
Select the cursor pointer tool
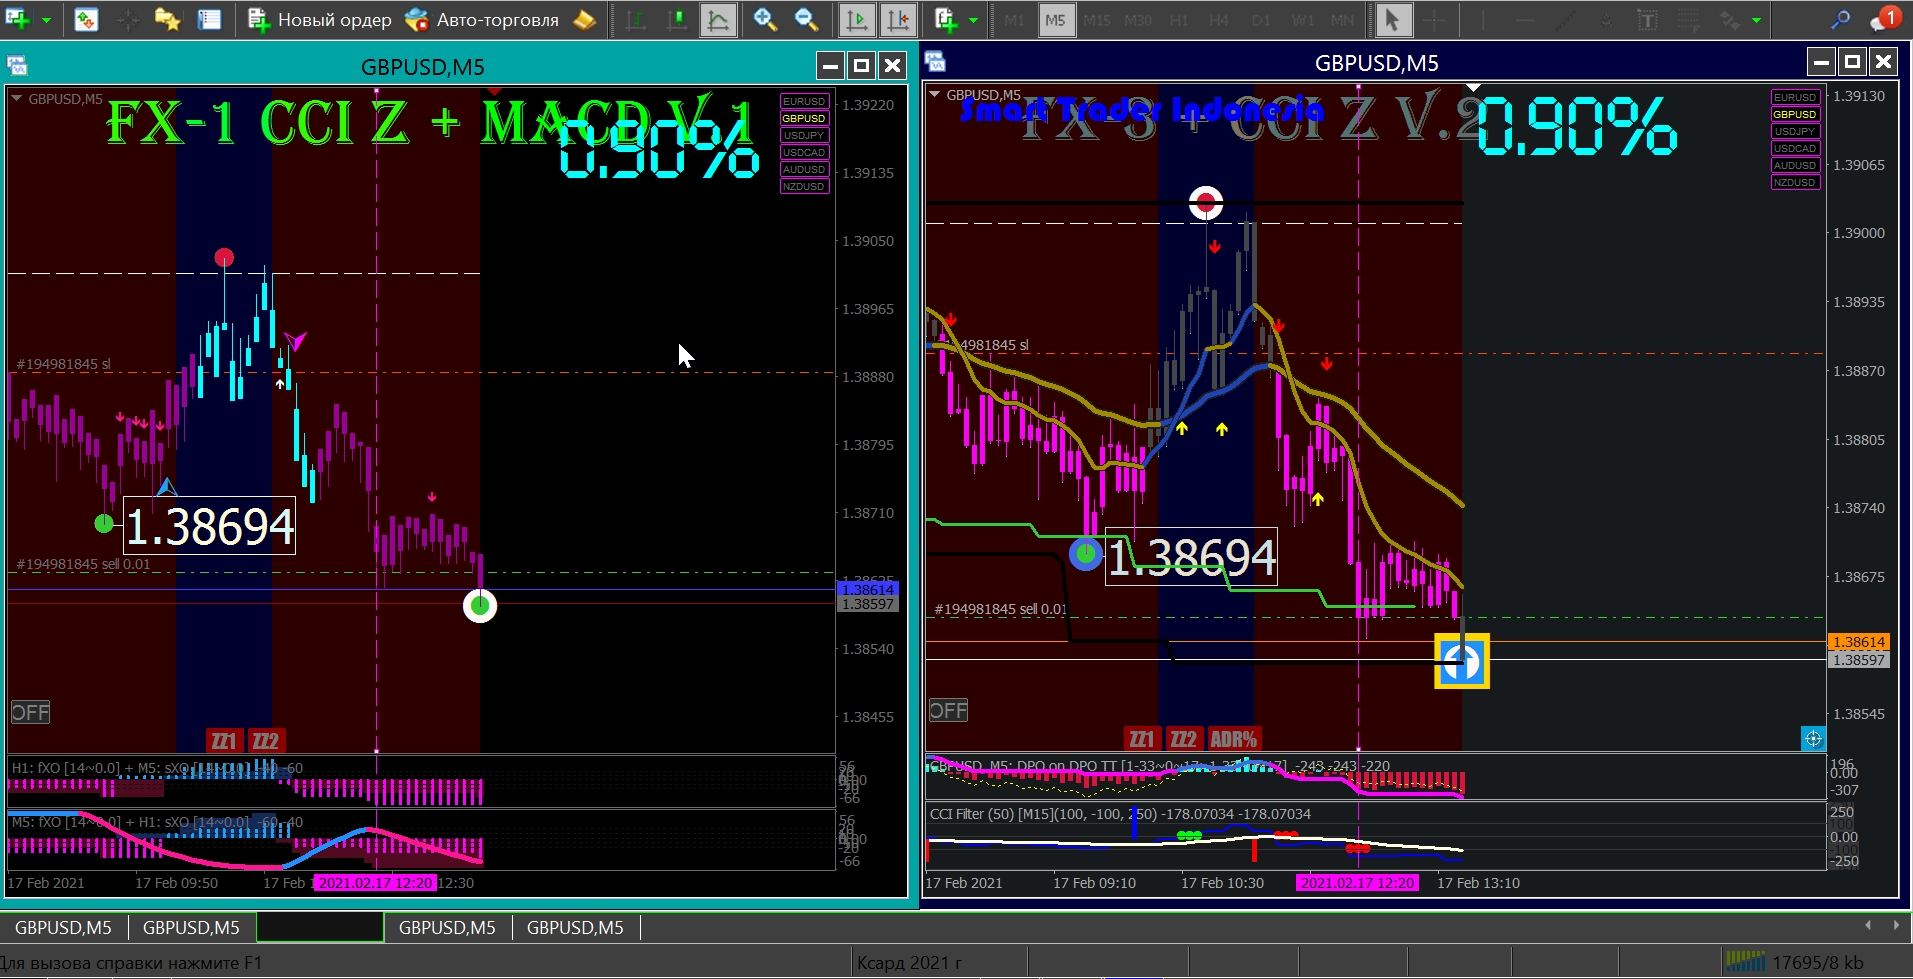[1392, 19]
